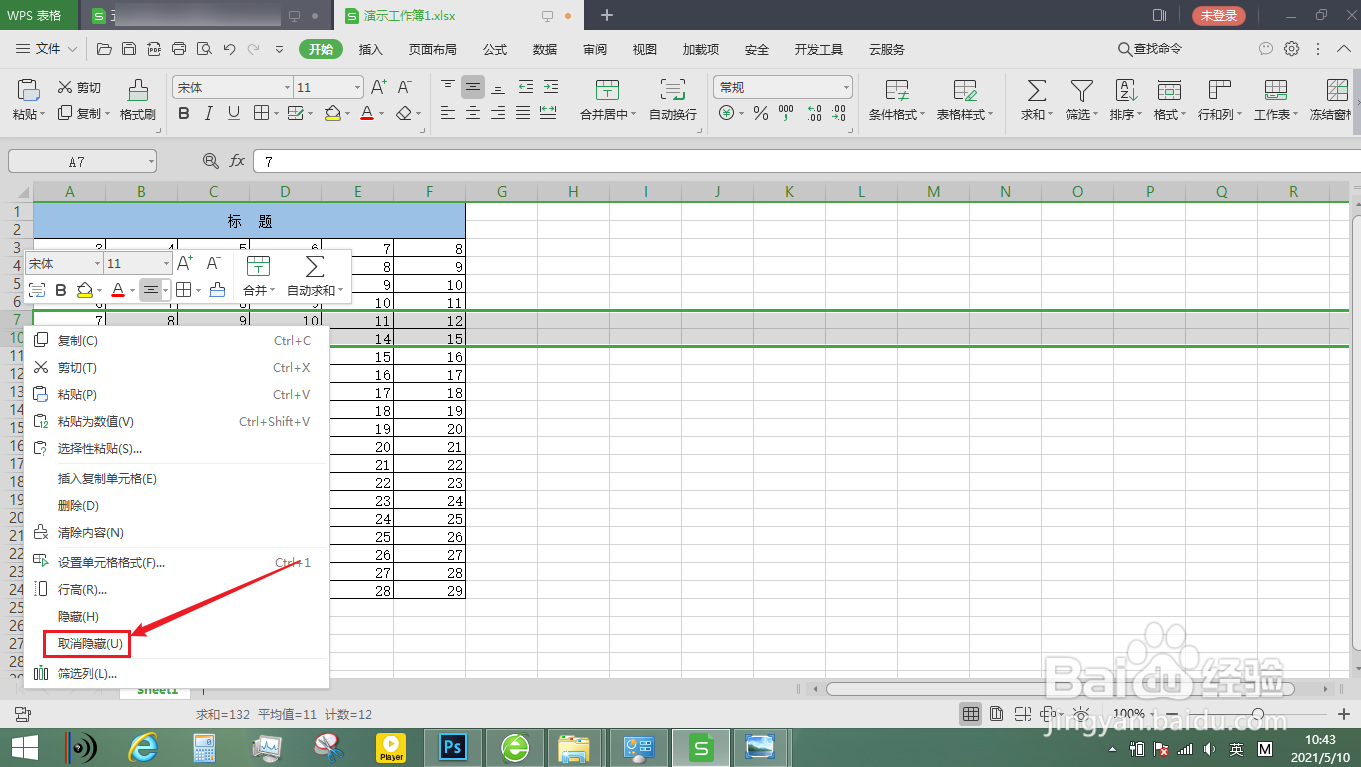Image resolution: width=1361 pixels, height=767 pixels.
Task: Click the Cut (剪切) scissors icon in the ribbon
Action: point(66,88)
